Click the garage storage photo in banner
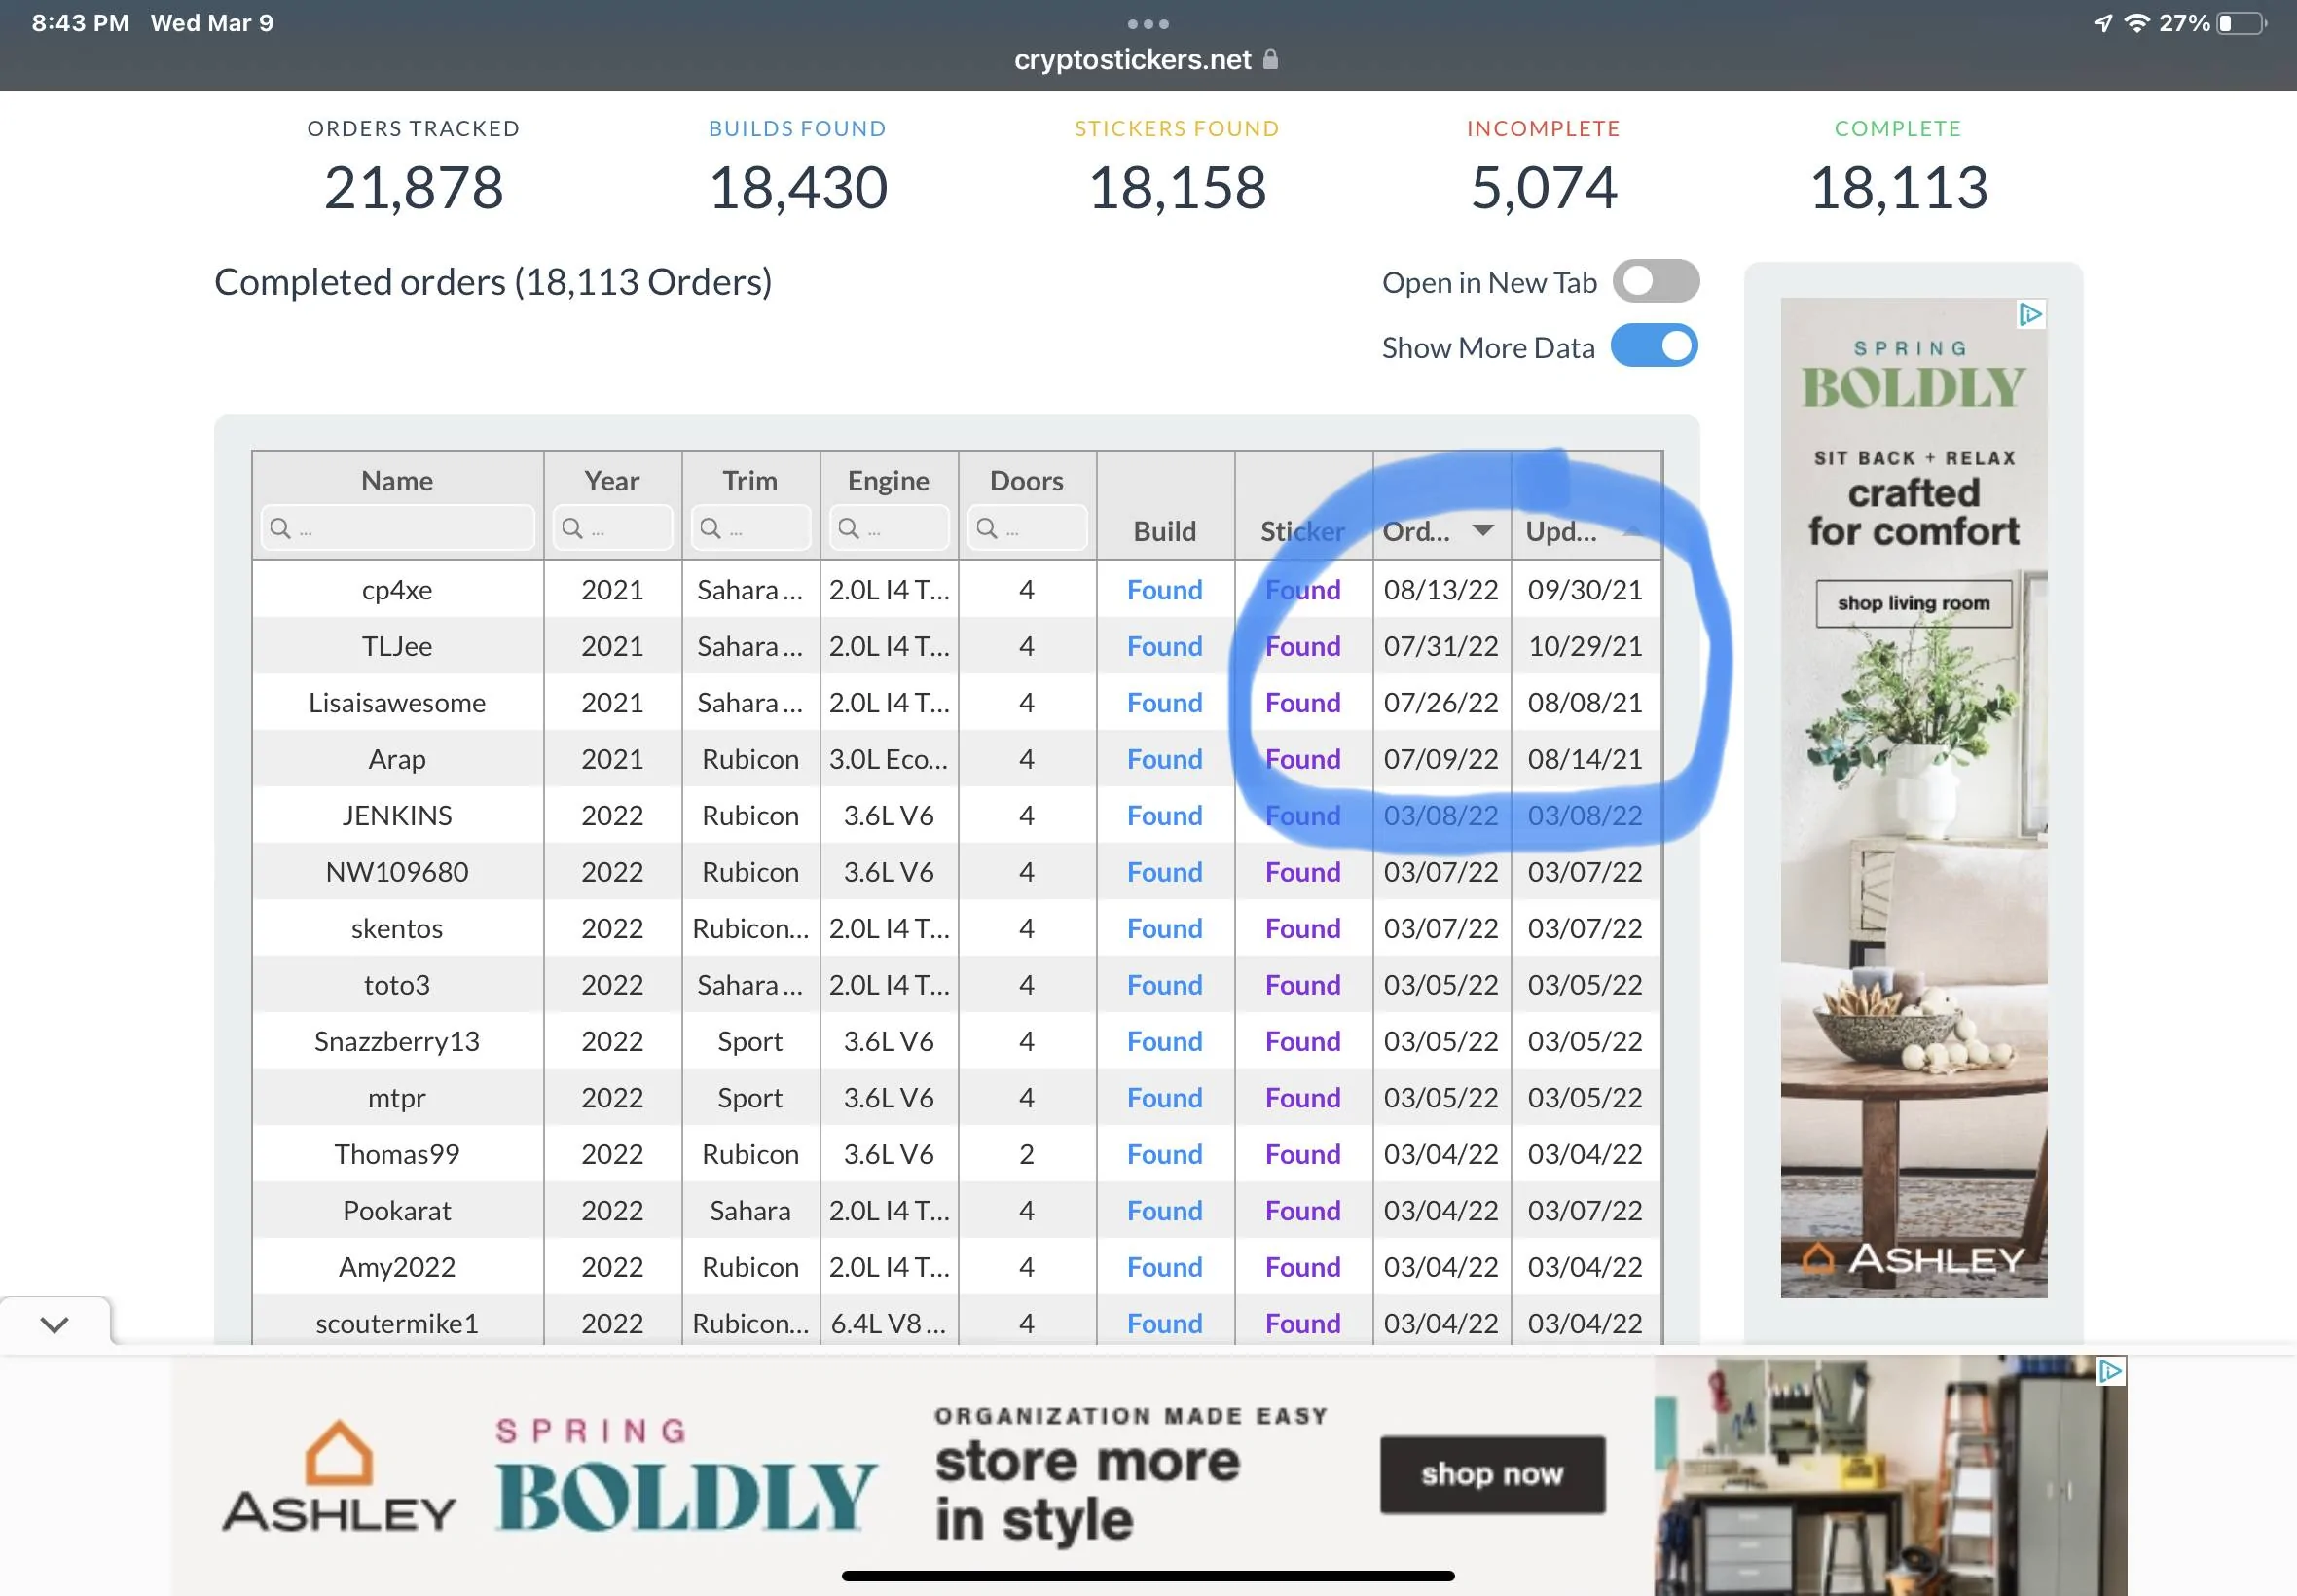The width and height of the screenshot is (2297, 1596). pos(1890,1475)
